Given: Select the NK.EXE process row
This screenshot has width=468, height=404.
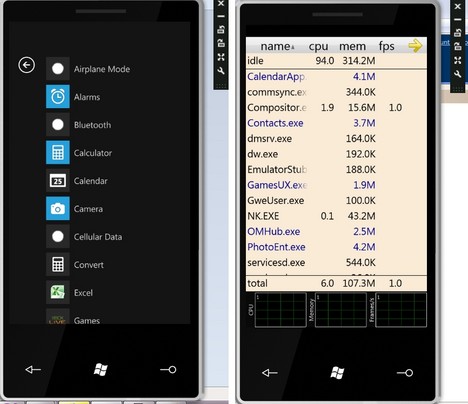Looking at the screenshot, I should pos(336,216).
